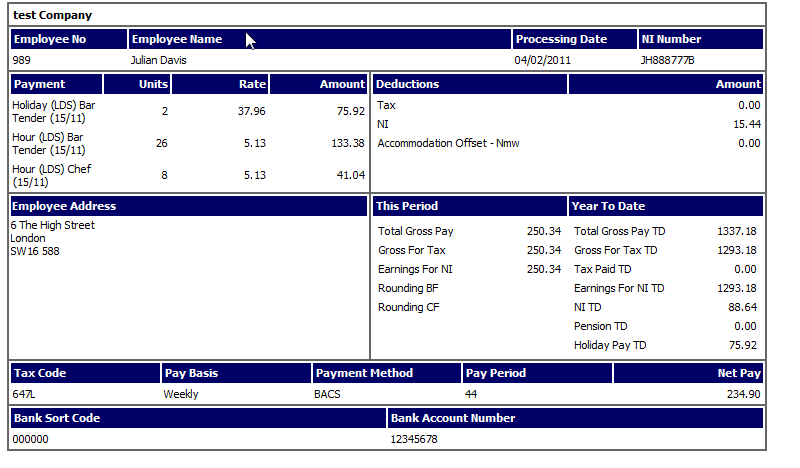Select the Employee No header
This screenshot has height=468, width=800.
[69, 39]
